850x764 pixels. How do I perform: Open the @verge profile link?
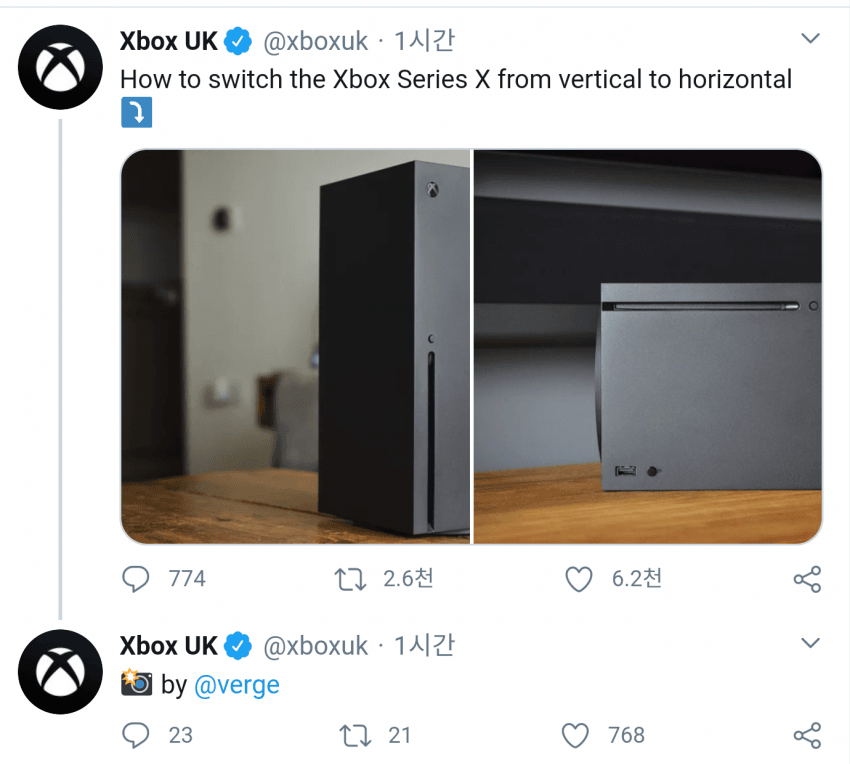pyautogui.click(x=236, y=685)
